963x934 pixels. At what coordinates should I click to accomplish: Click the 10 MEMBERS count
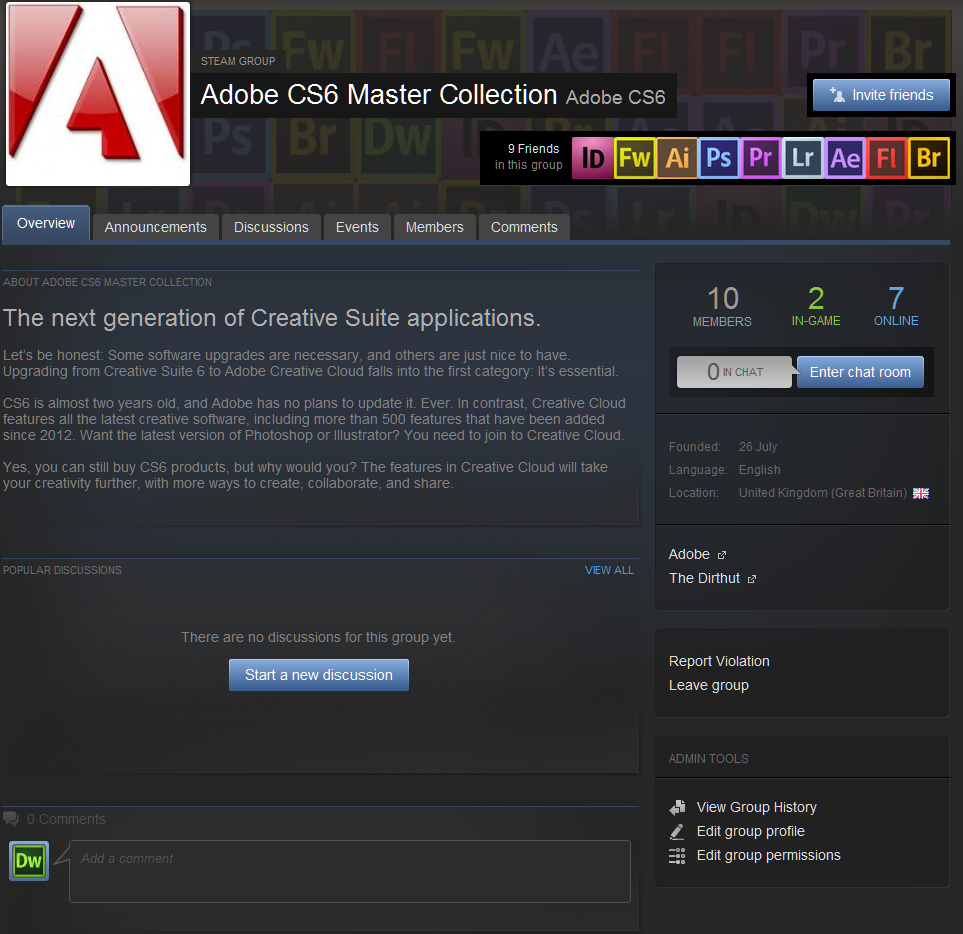[x=722, y=306]
